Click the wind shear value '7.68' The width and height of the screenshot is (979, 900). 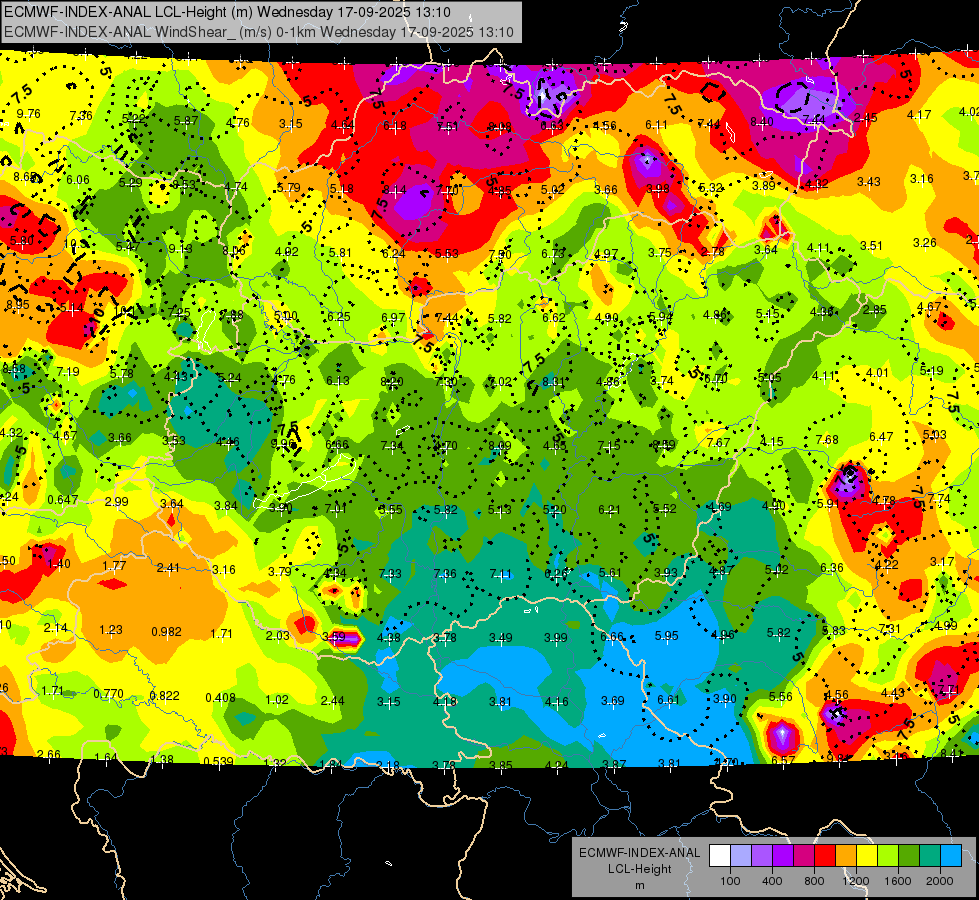[827, 440]
